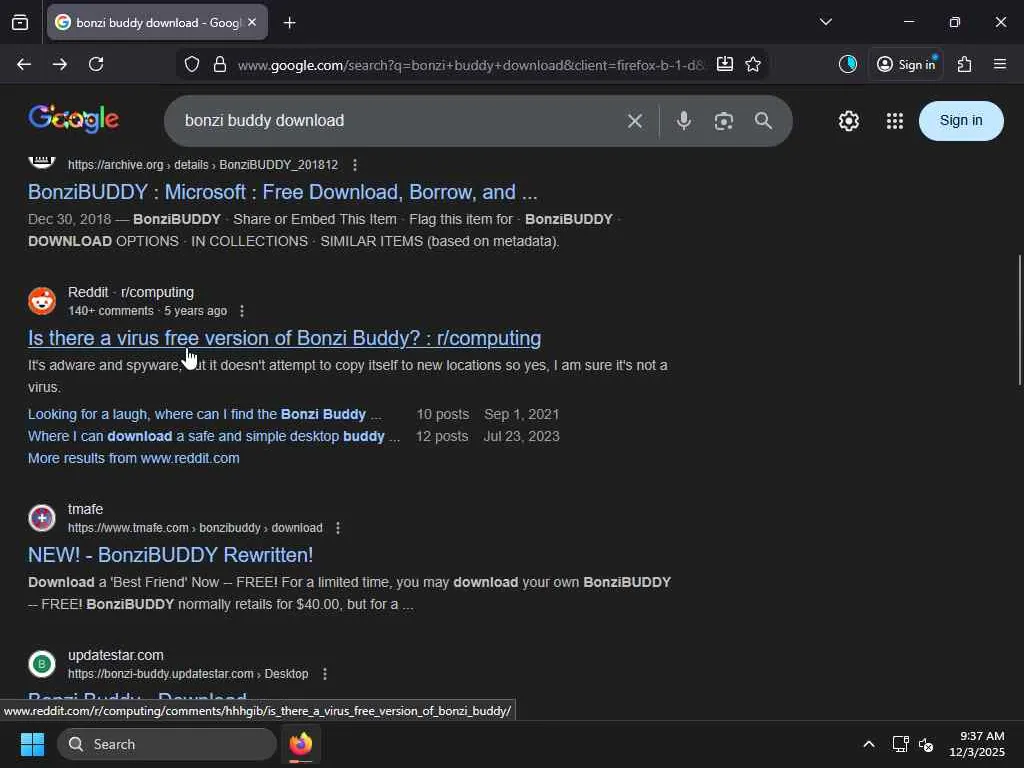Open network status tray icon
Viewport: 1024px width, 768px height.
(901, 744)
